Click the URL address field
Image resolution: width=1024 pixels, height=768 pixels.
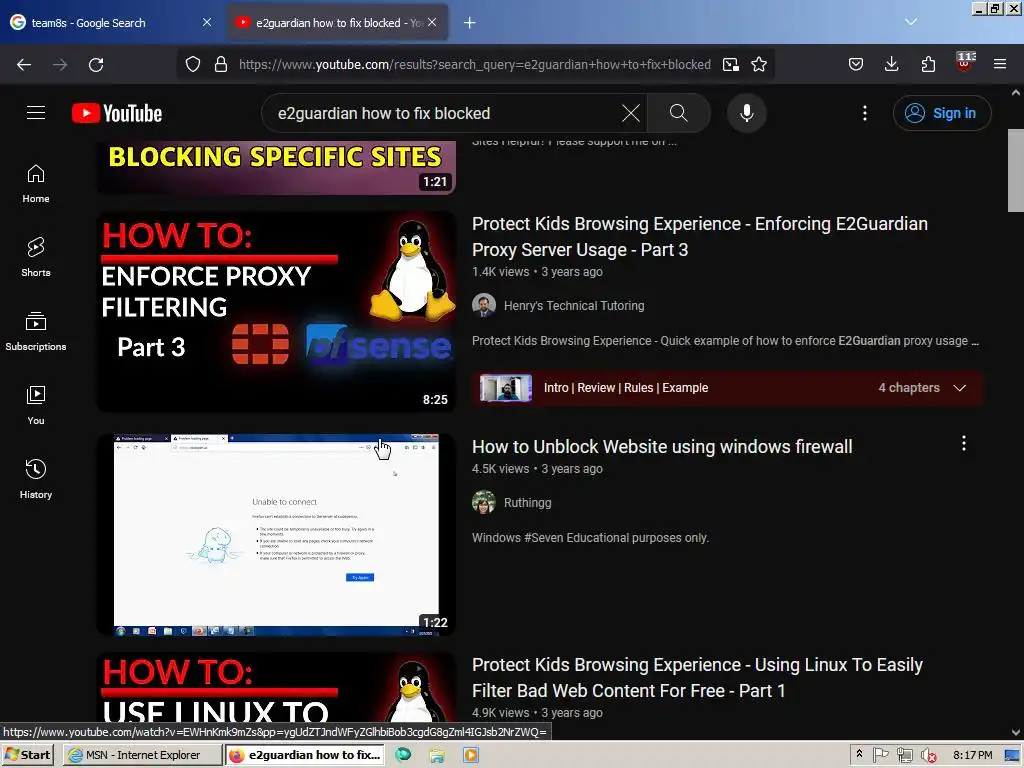475,64
